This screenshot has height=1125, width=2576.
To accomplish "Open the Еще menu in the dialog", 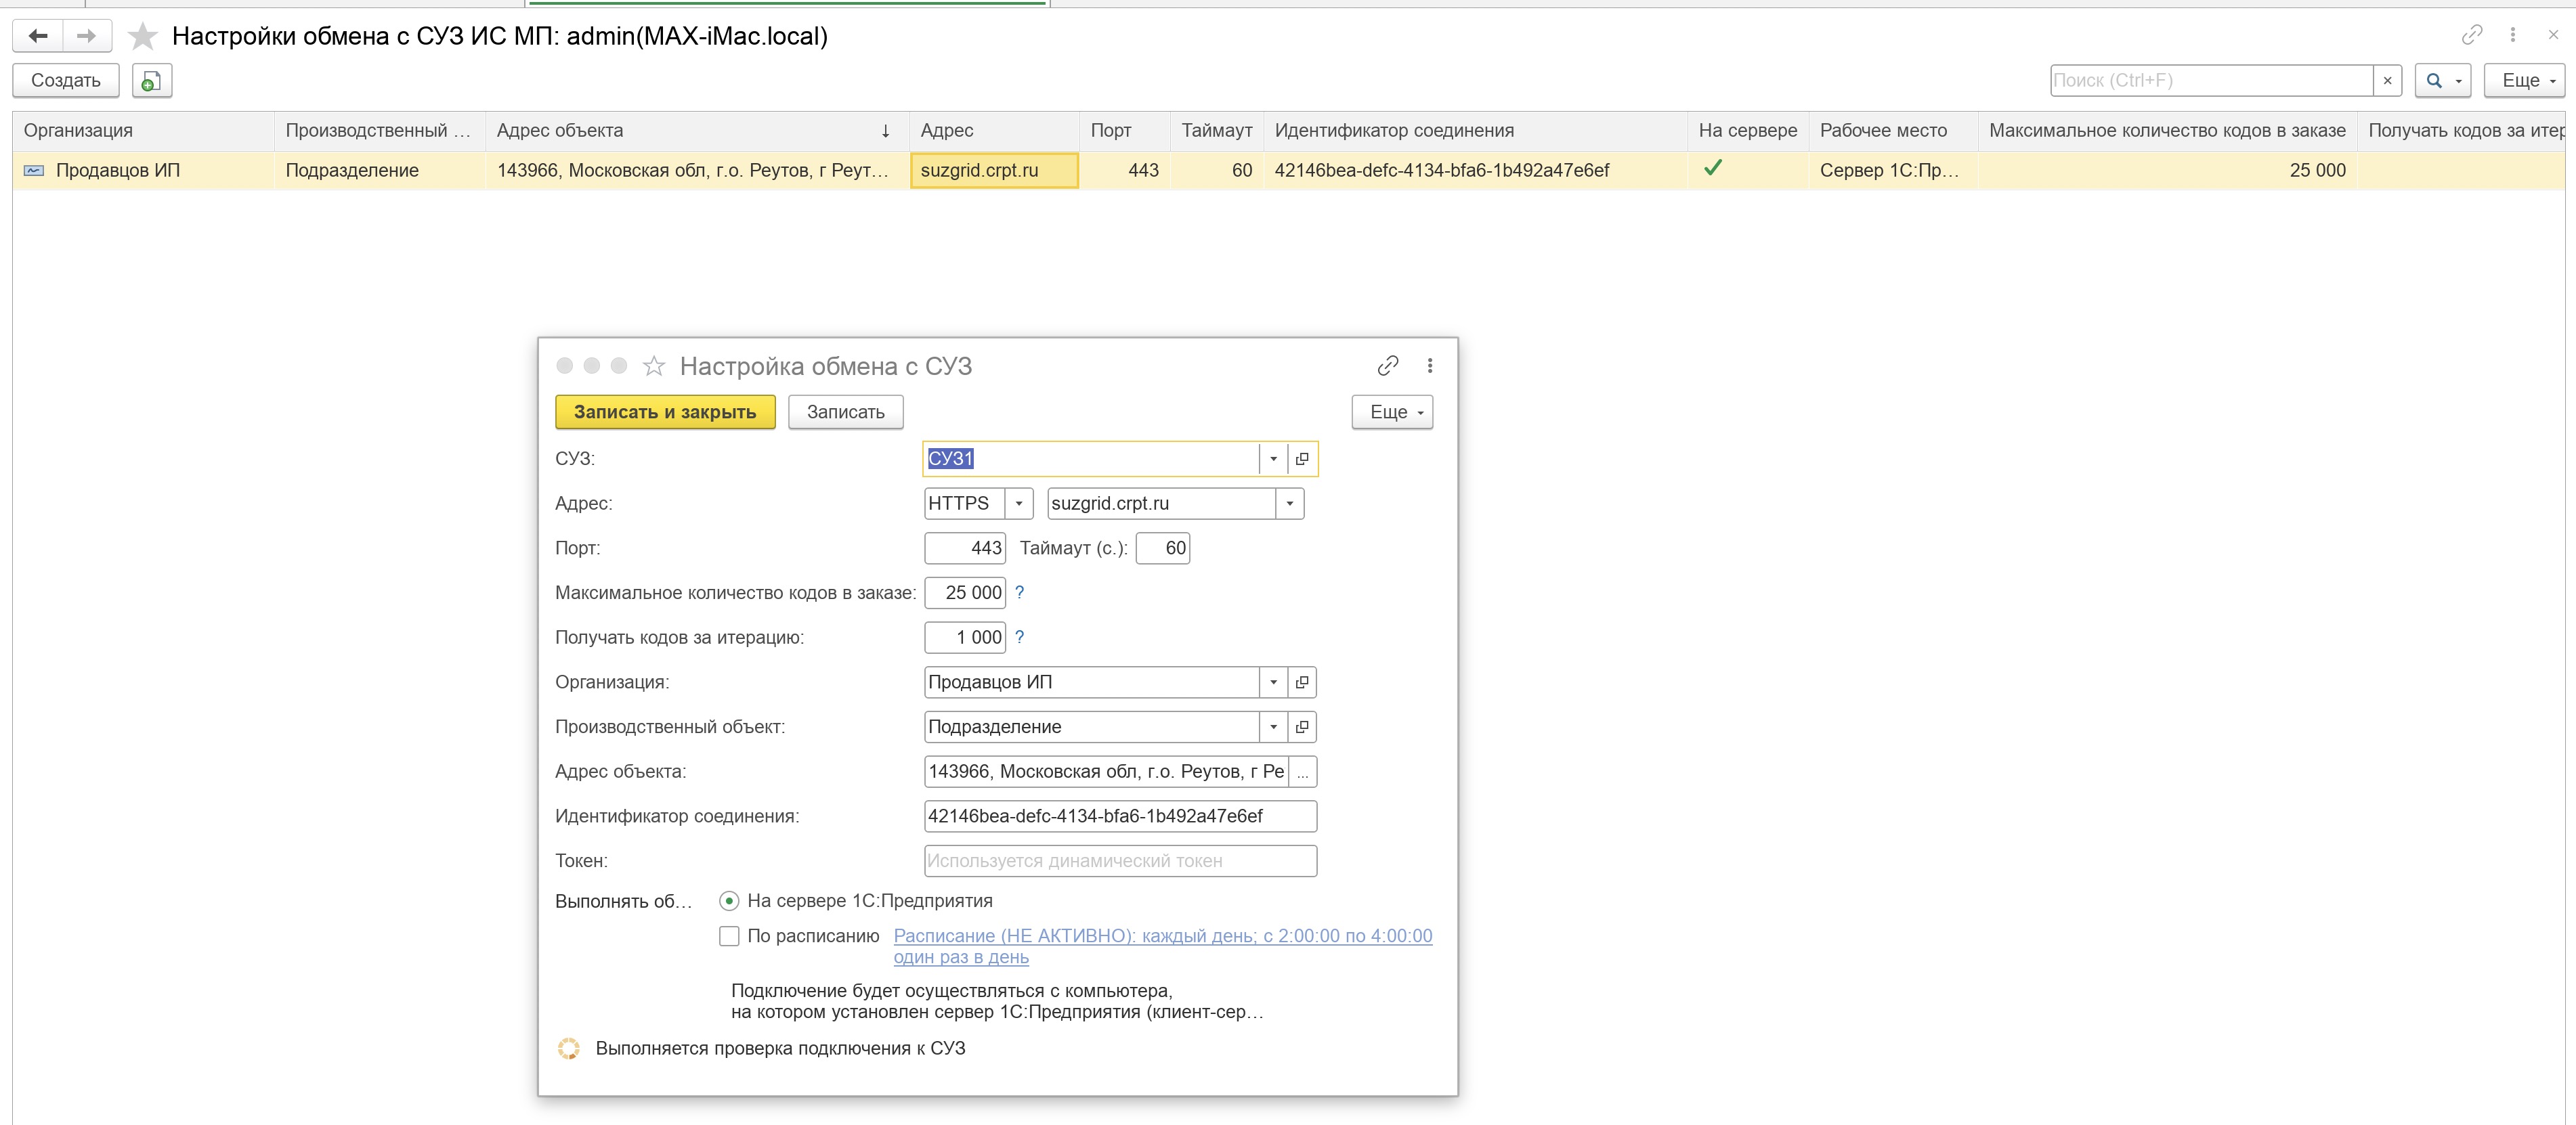I will [x=1392, y=412].
